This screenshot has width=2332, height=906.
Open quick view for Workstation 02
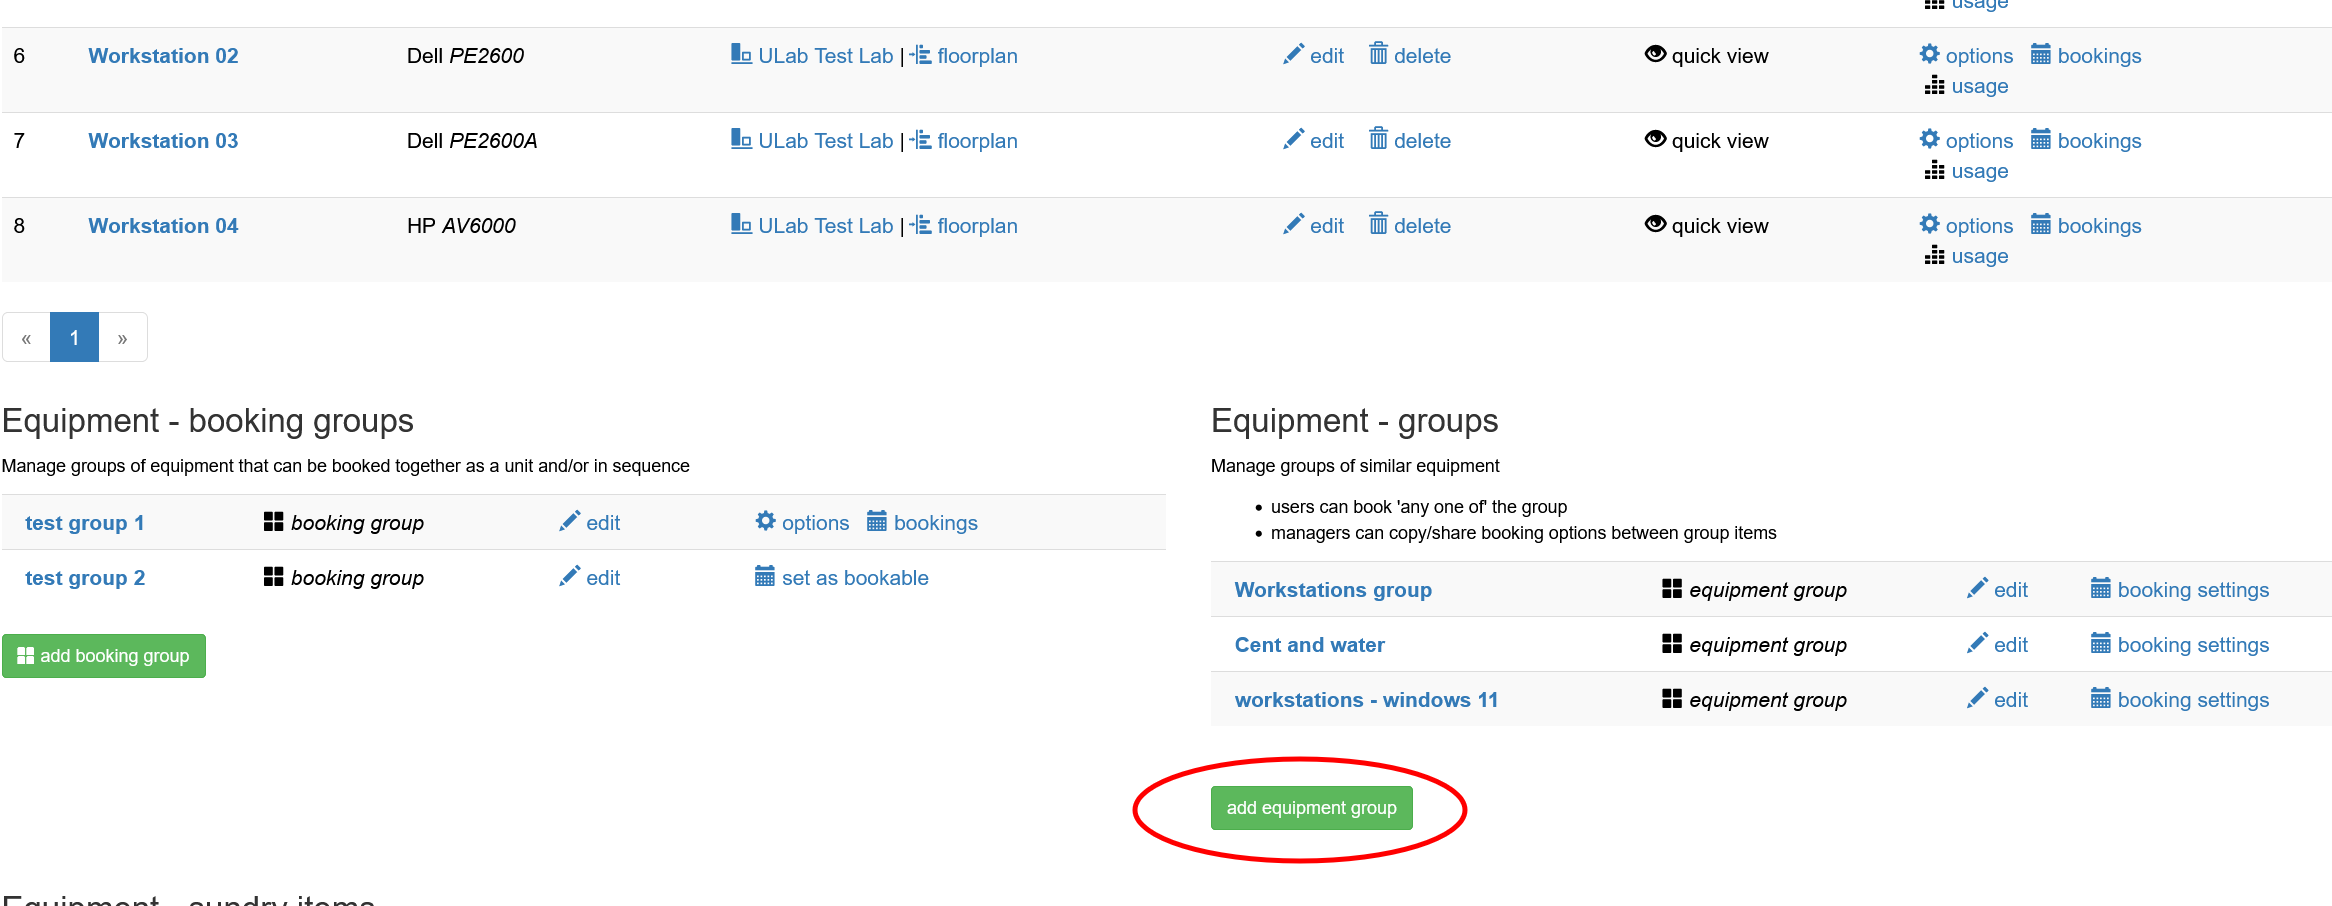[x=1655, y=55]
